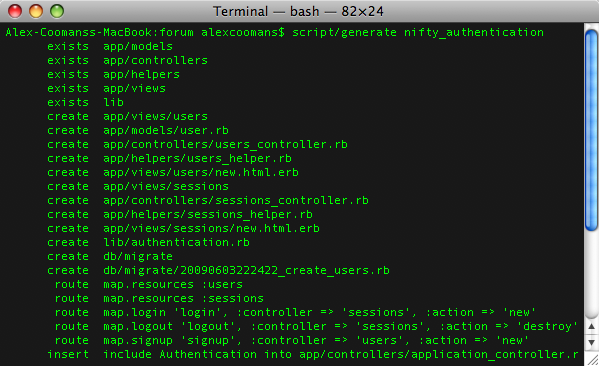Click the map.signup 'signup' route line
This screenshot has width=599, height=366.
pos(291,340)
